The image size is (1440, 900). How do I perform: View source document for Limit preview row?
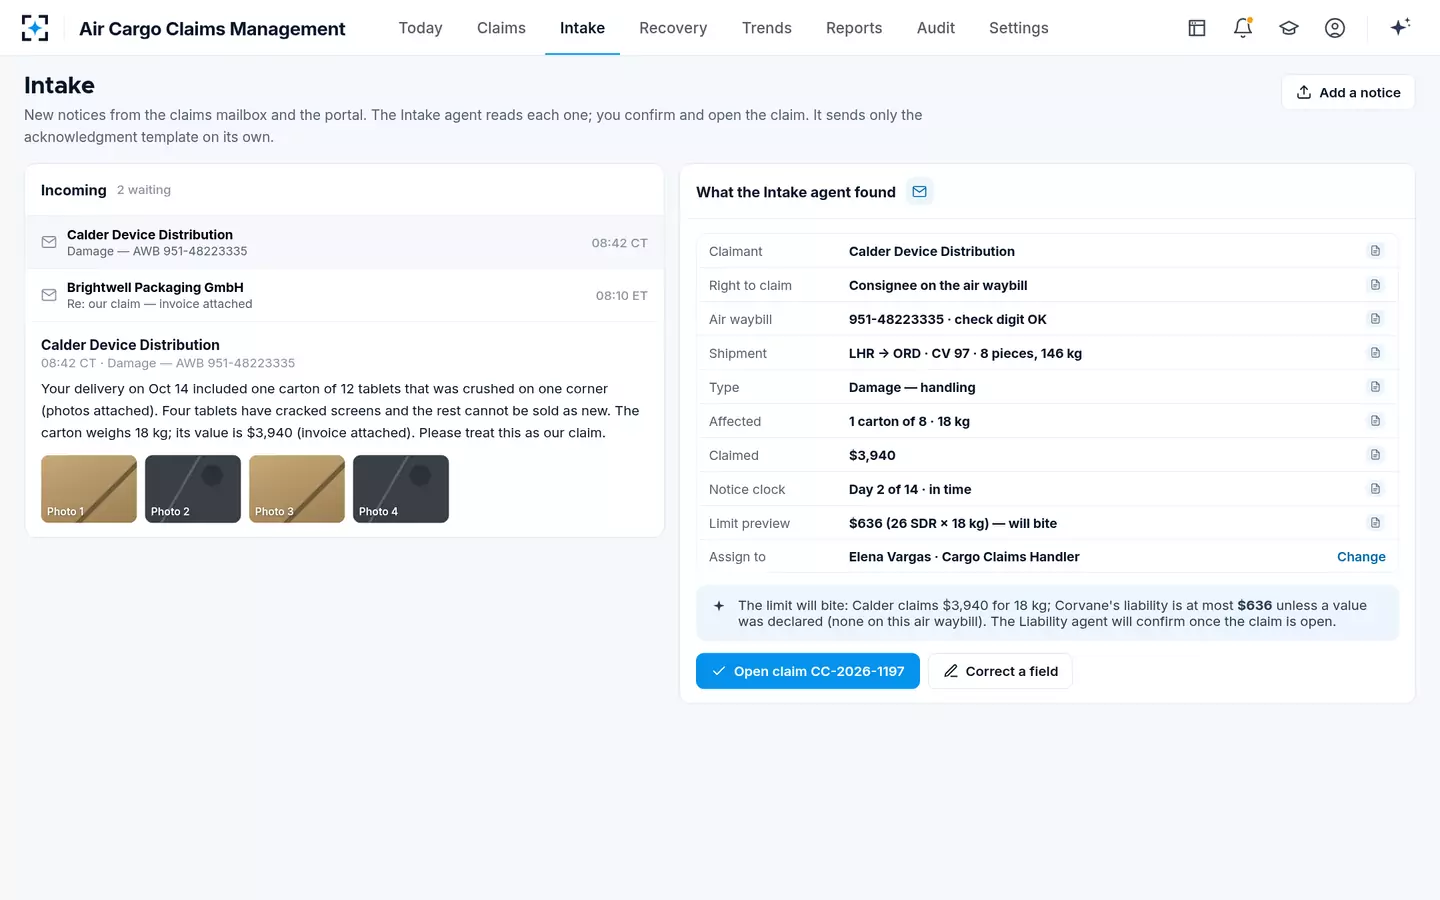point(1375,523)
